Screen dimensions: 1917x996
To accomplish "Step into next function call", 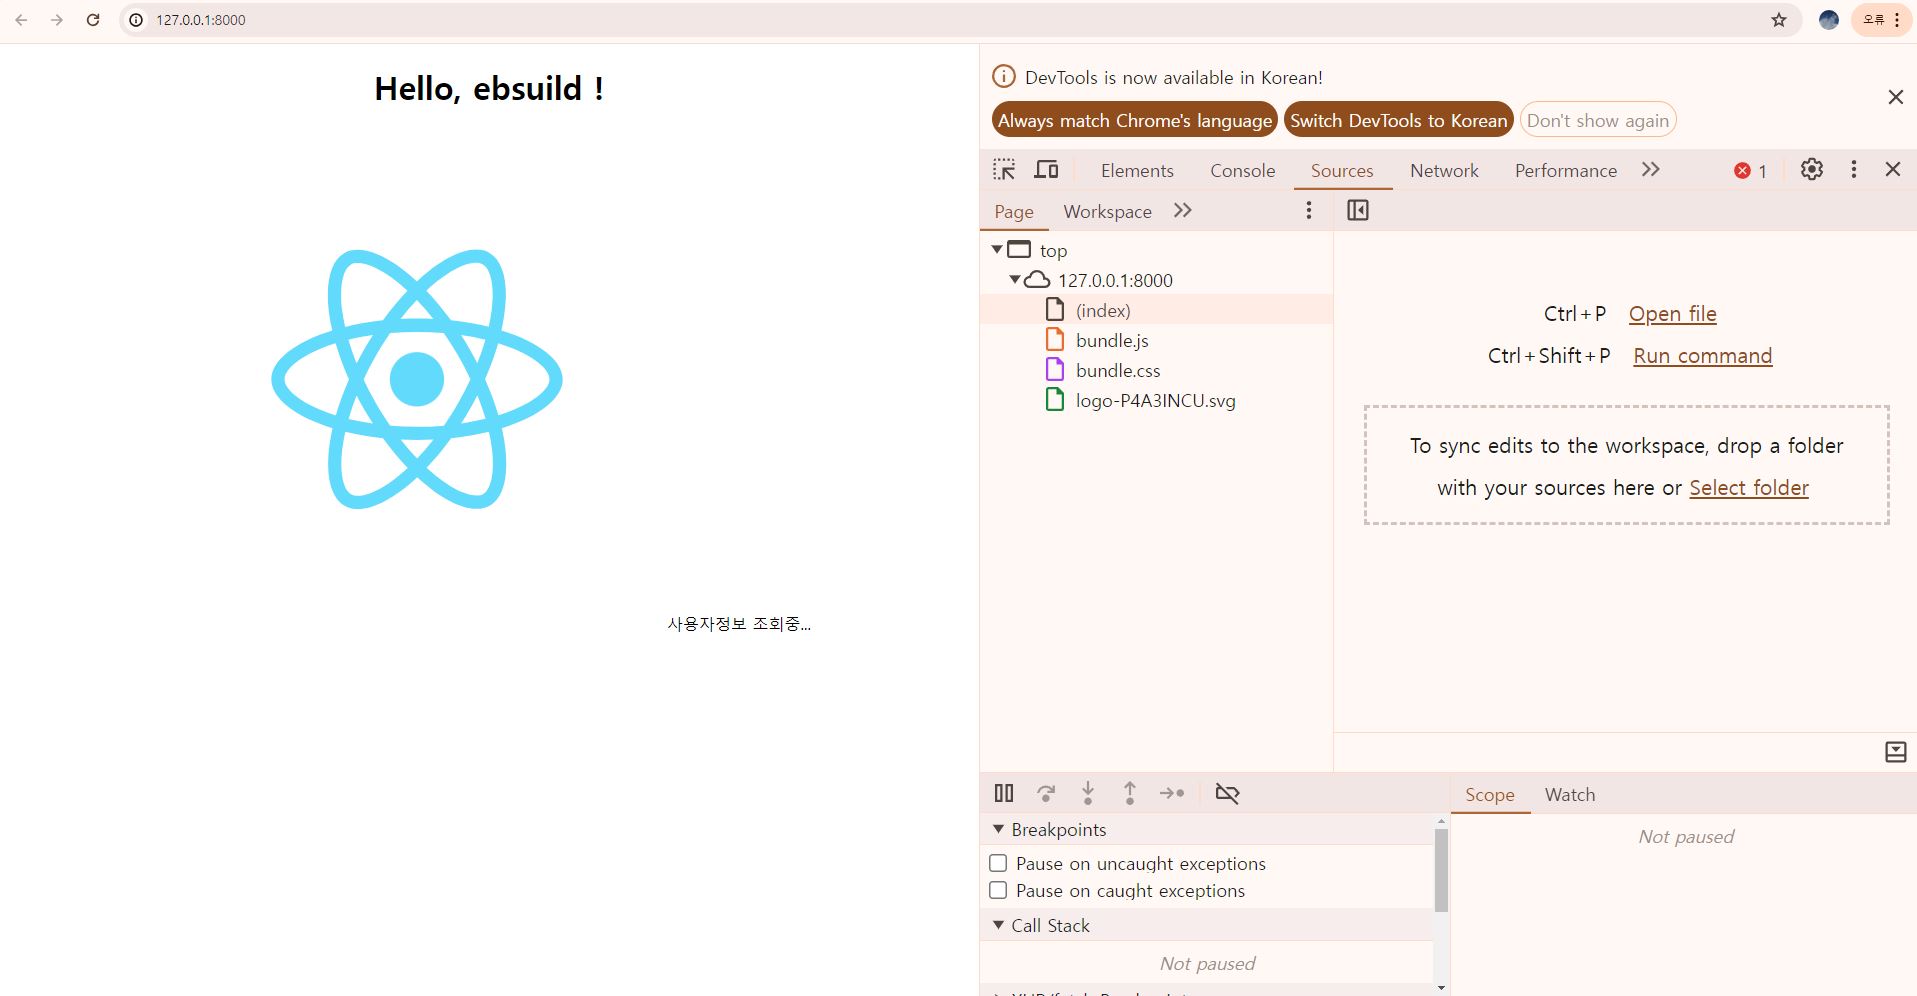I will 1088,793.
